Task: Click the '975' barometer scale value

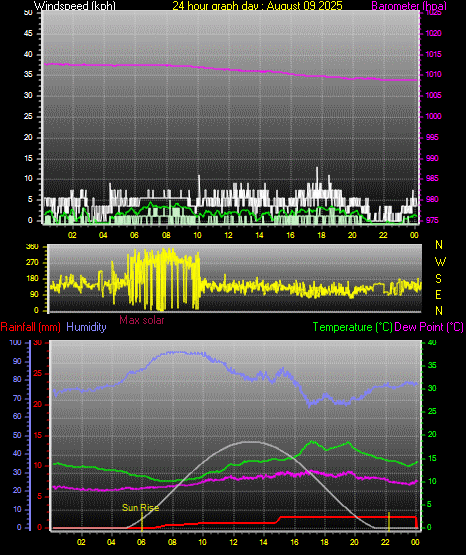Action: click(x=432, y=220)
